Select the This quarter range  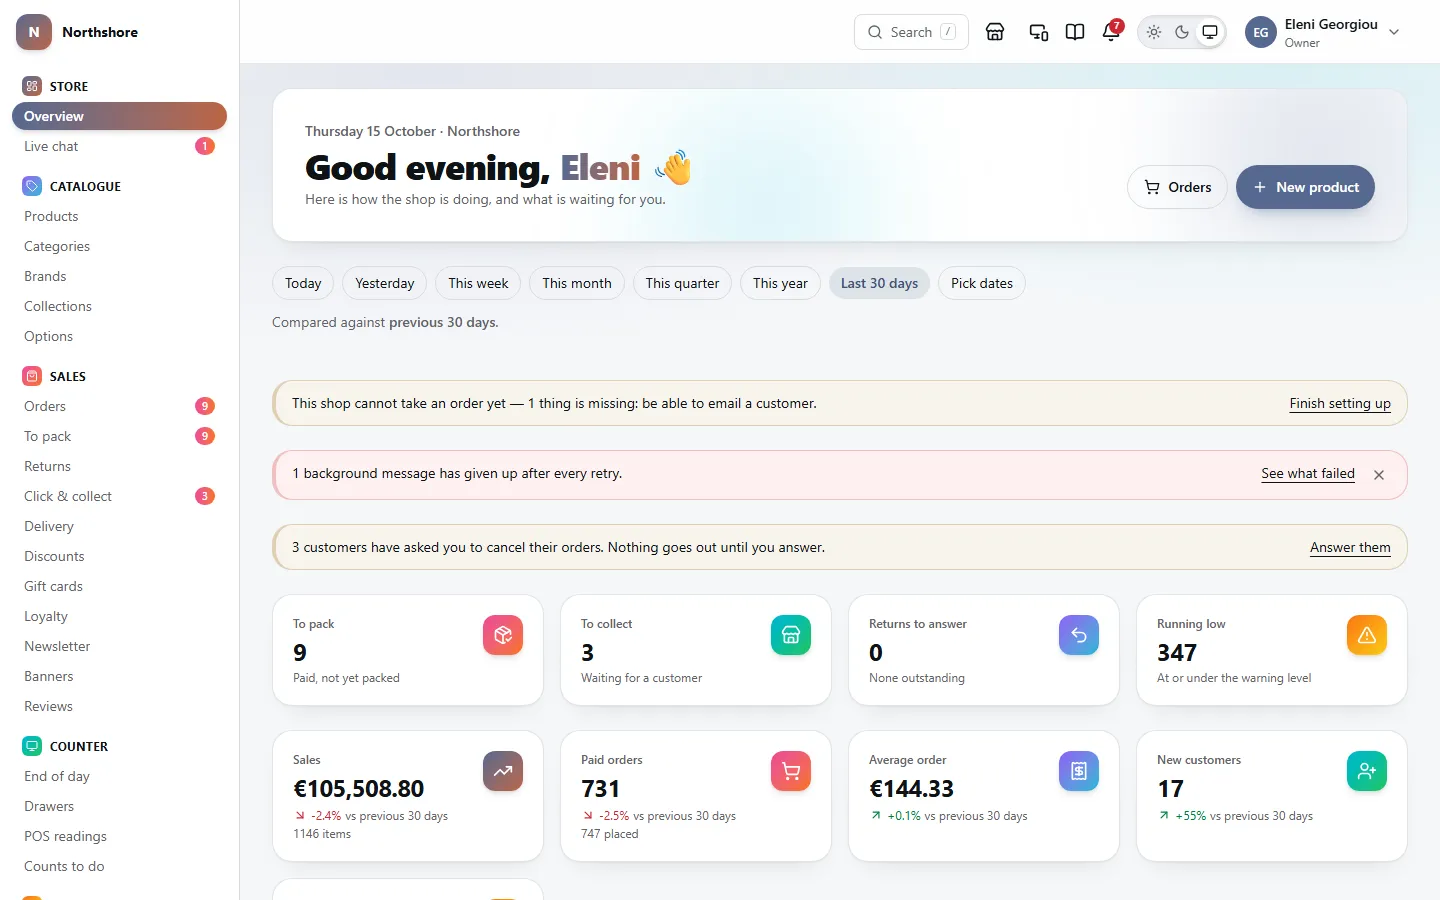682,283
